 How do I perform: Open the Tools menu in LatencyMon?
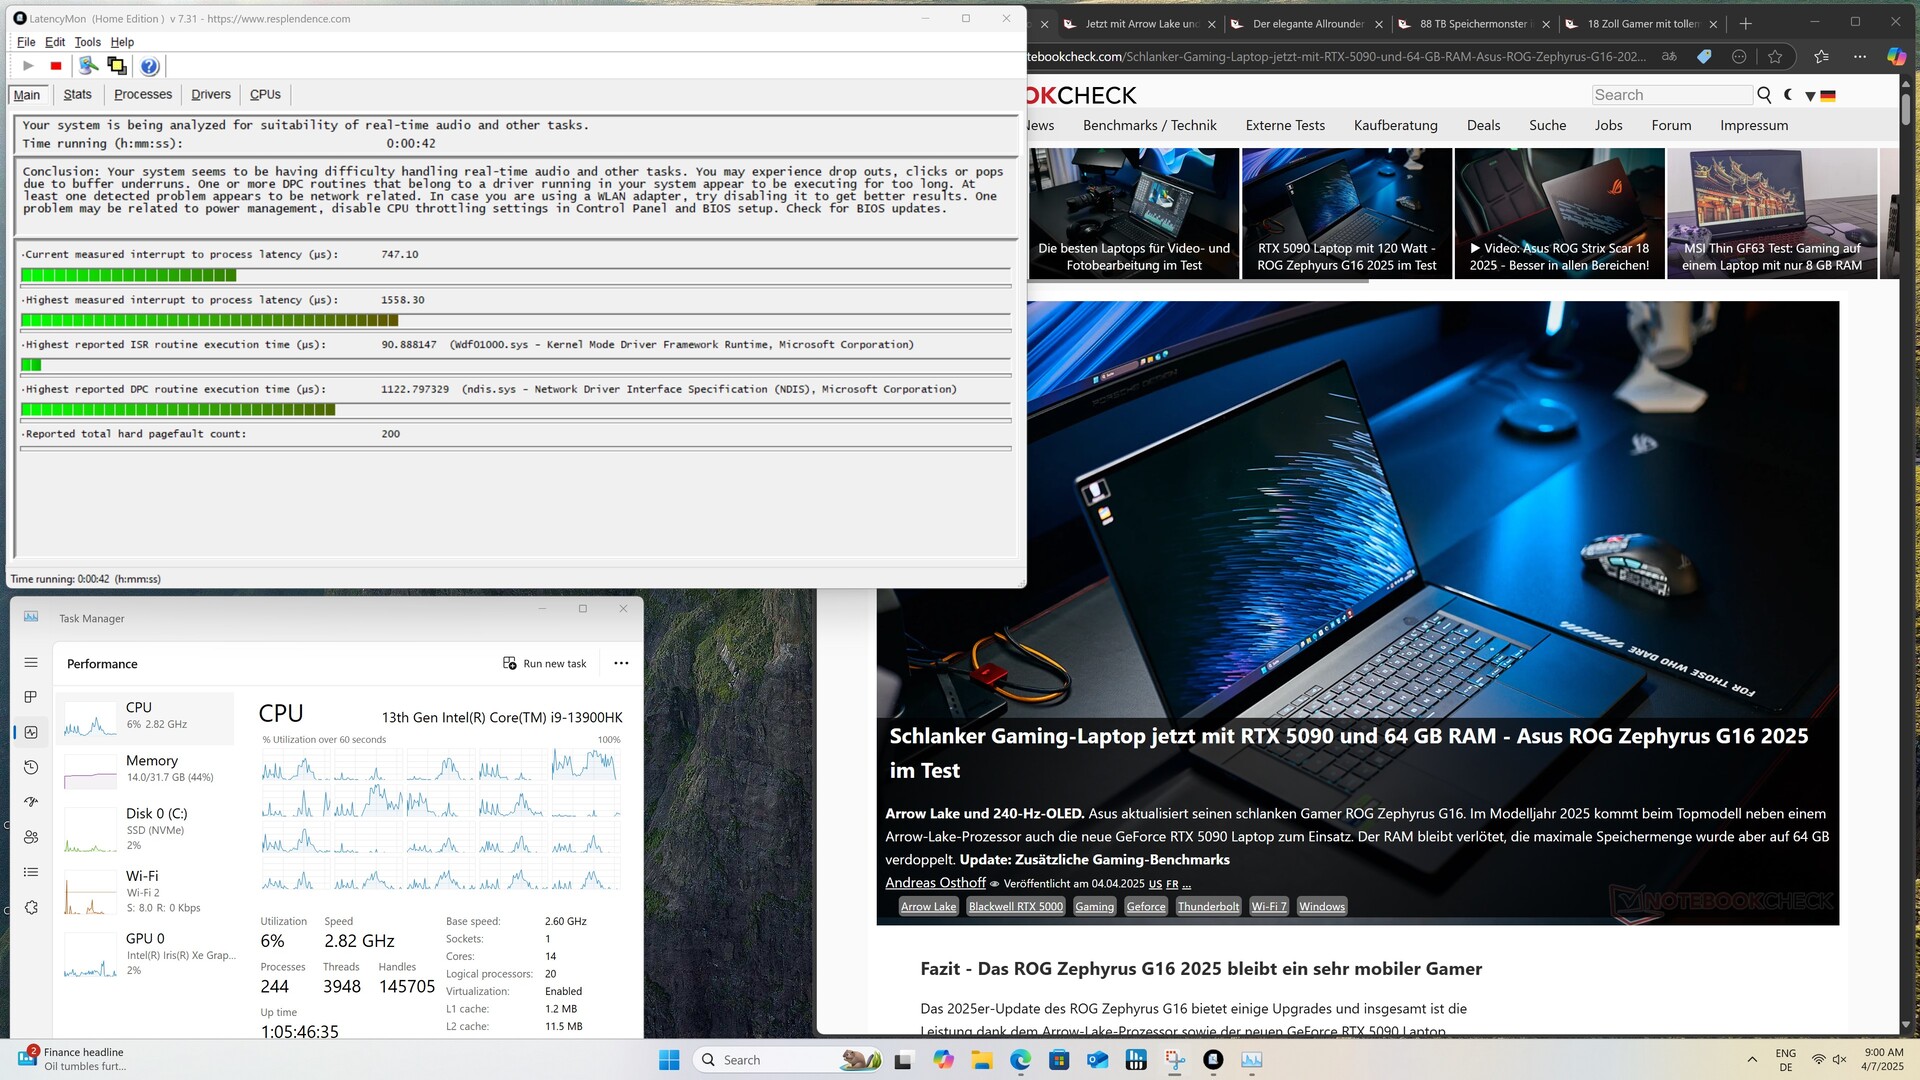pos(87,42)
